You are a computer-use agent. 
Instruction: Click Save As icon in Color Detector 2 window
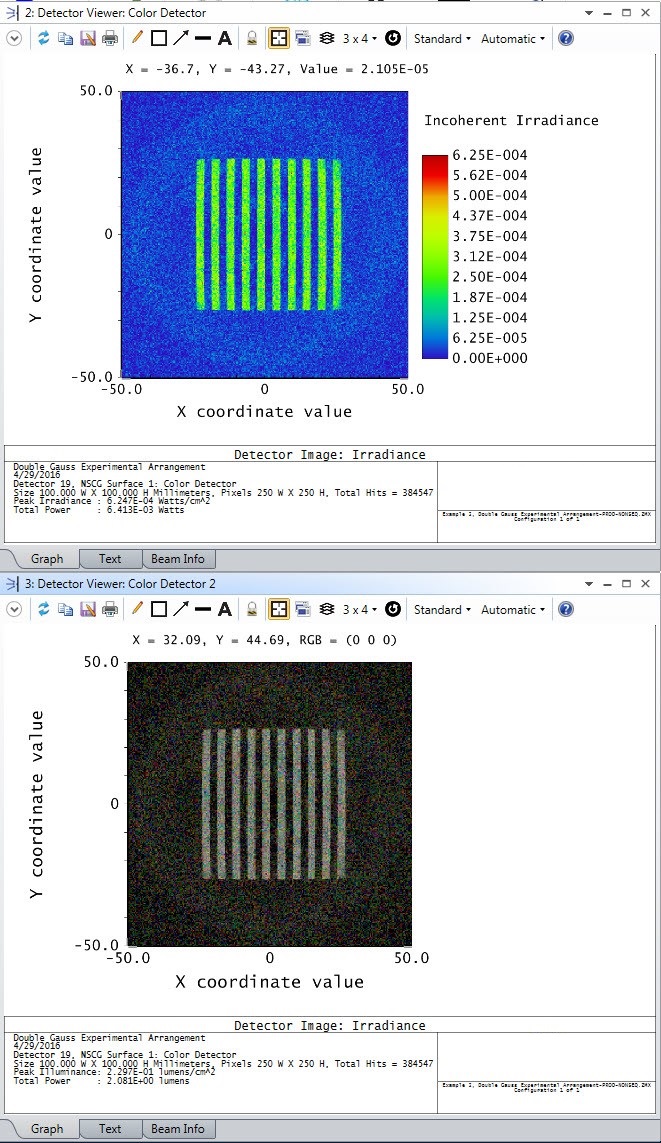[x=87, y=609]
